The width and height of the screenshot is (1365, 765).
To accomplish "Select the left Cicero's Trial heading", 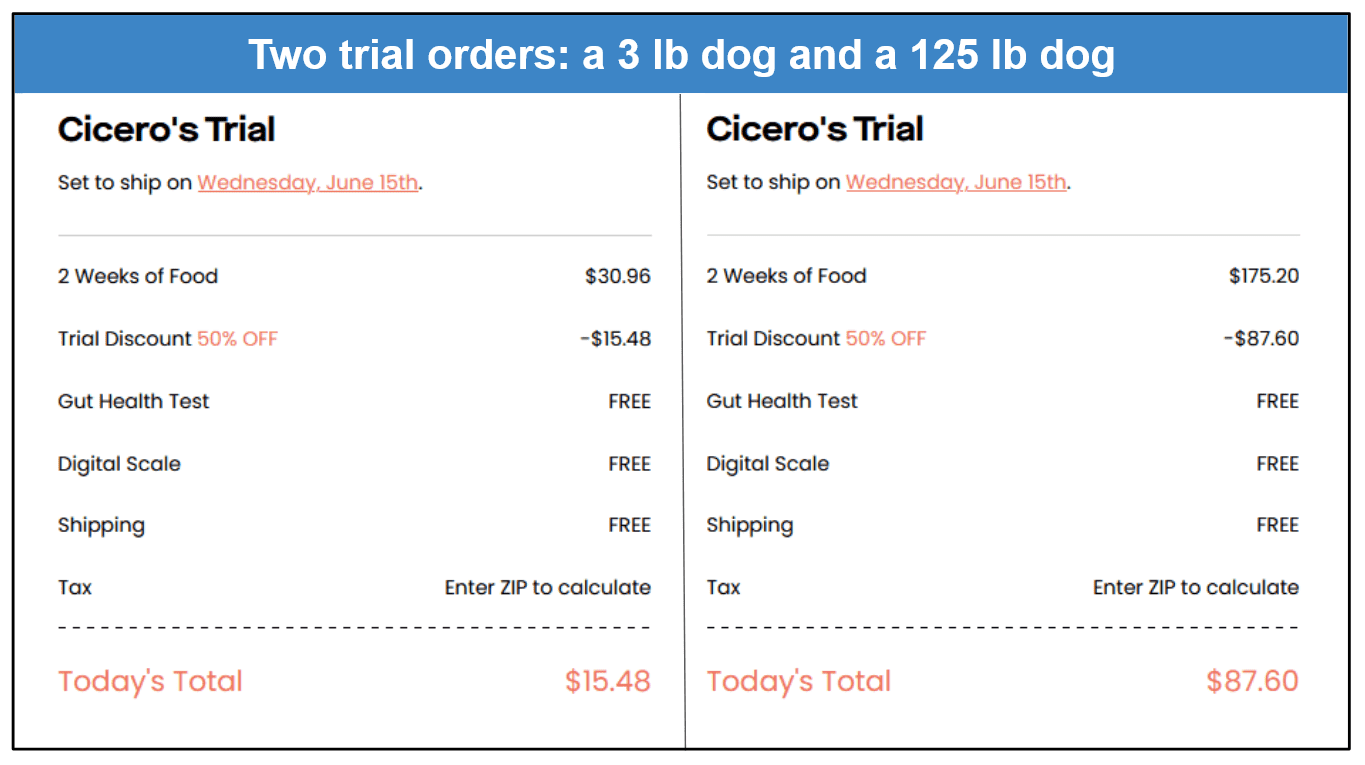I will coord(166,130).
